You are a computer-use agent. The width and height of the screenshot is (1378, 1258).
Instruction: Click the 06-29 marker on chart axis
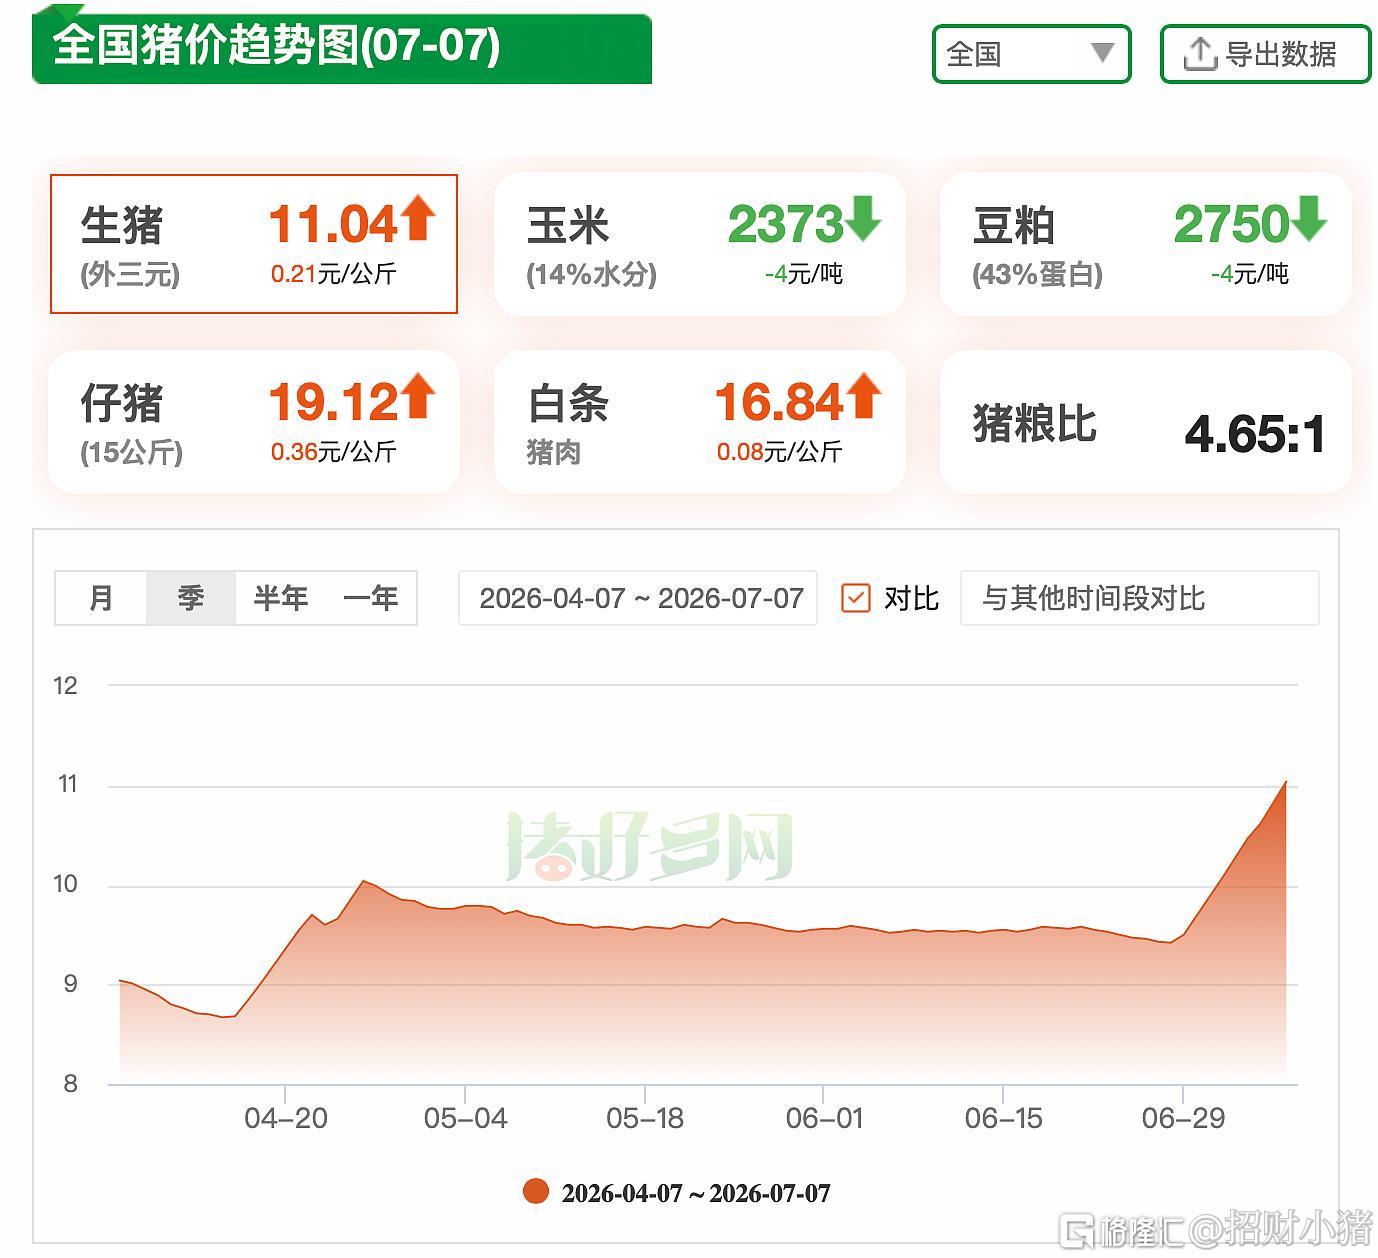point(1183,1118)
